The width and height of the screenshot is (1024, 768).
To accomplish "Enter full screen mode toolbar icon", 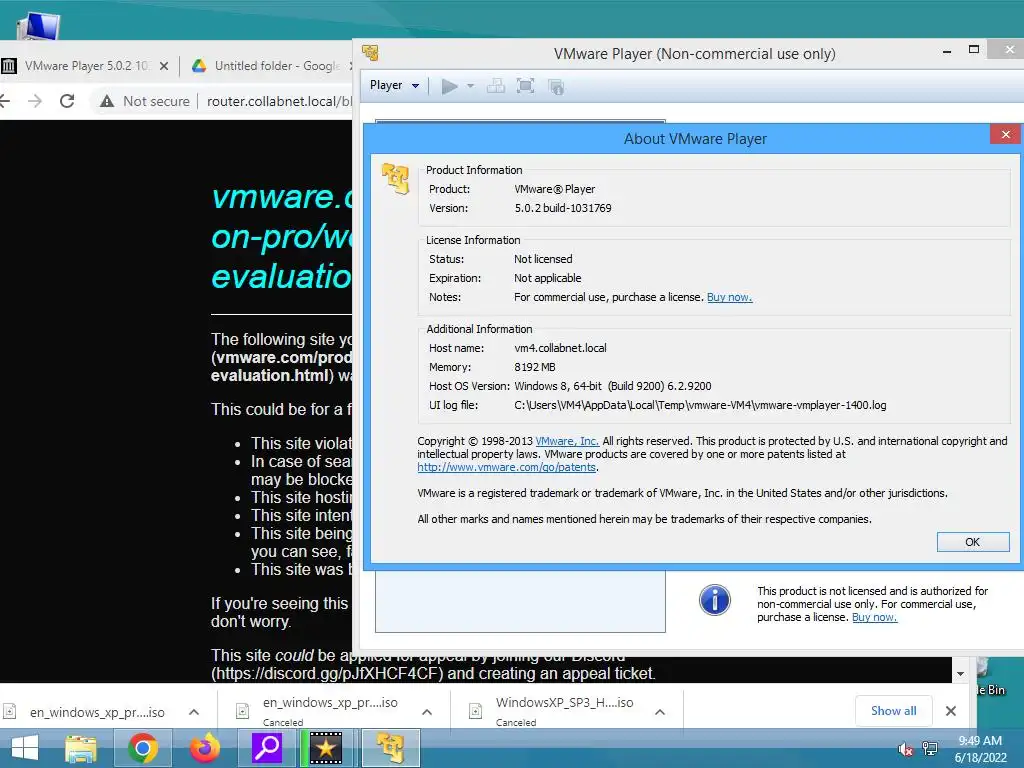I will click(x=525, y=86).
